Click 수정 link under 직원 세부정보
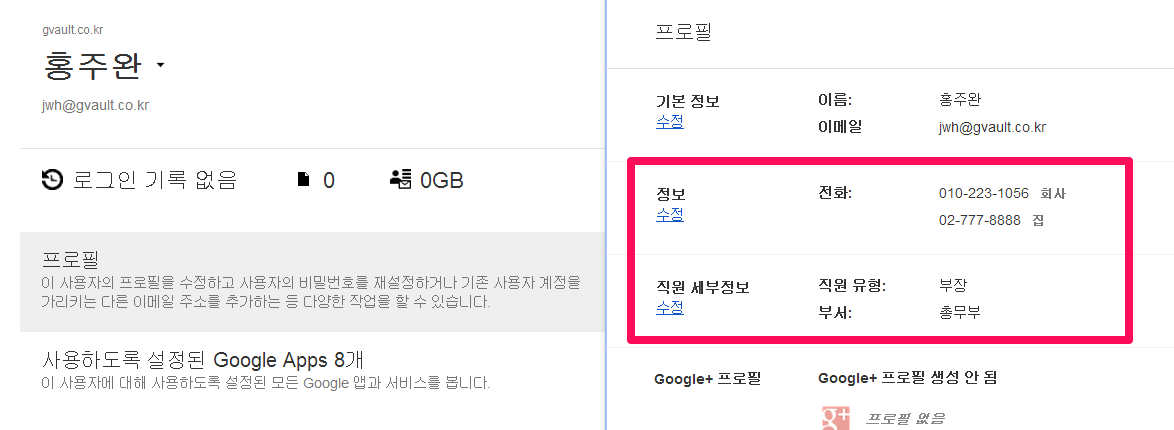Viewport: 1174px width, 430px height. tap(669, 308)
